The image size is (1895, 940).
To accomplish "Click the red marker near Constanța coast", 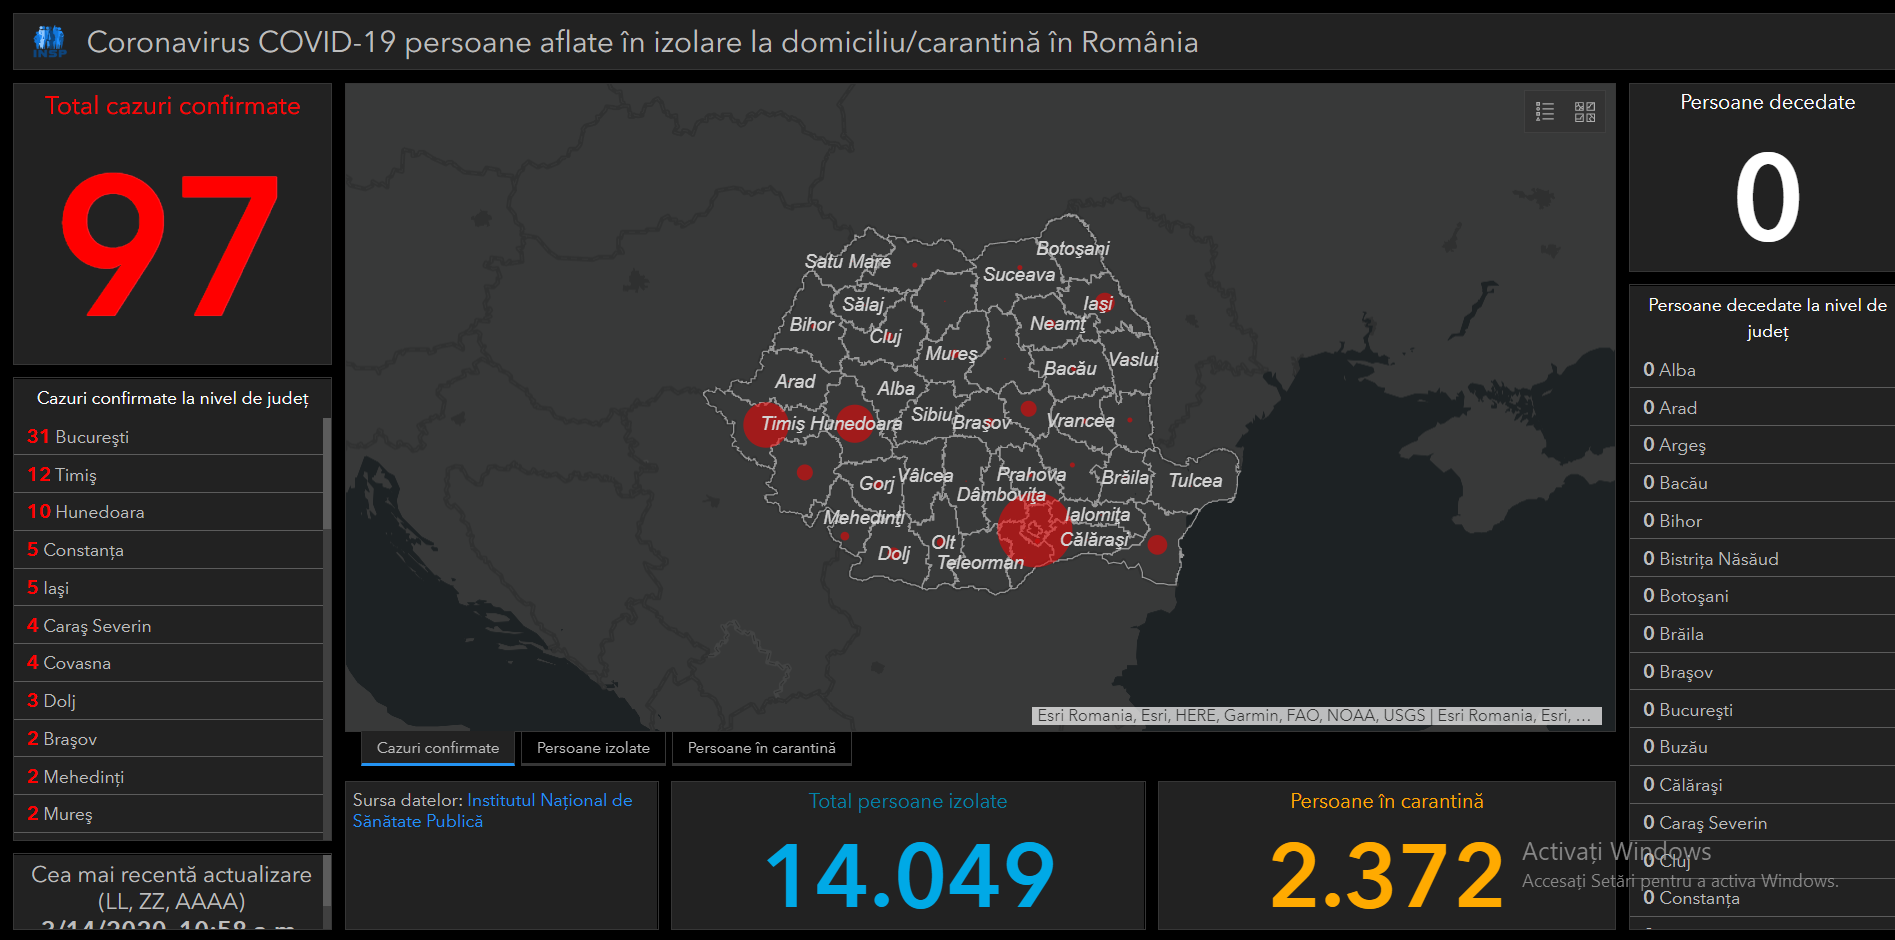I will pos(1157,545).
